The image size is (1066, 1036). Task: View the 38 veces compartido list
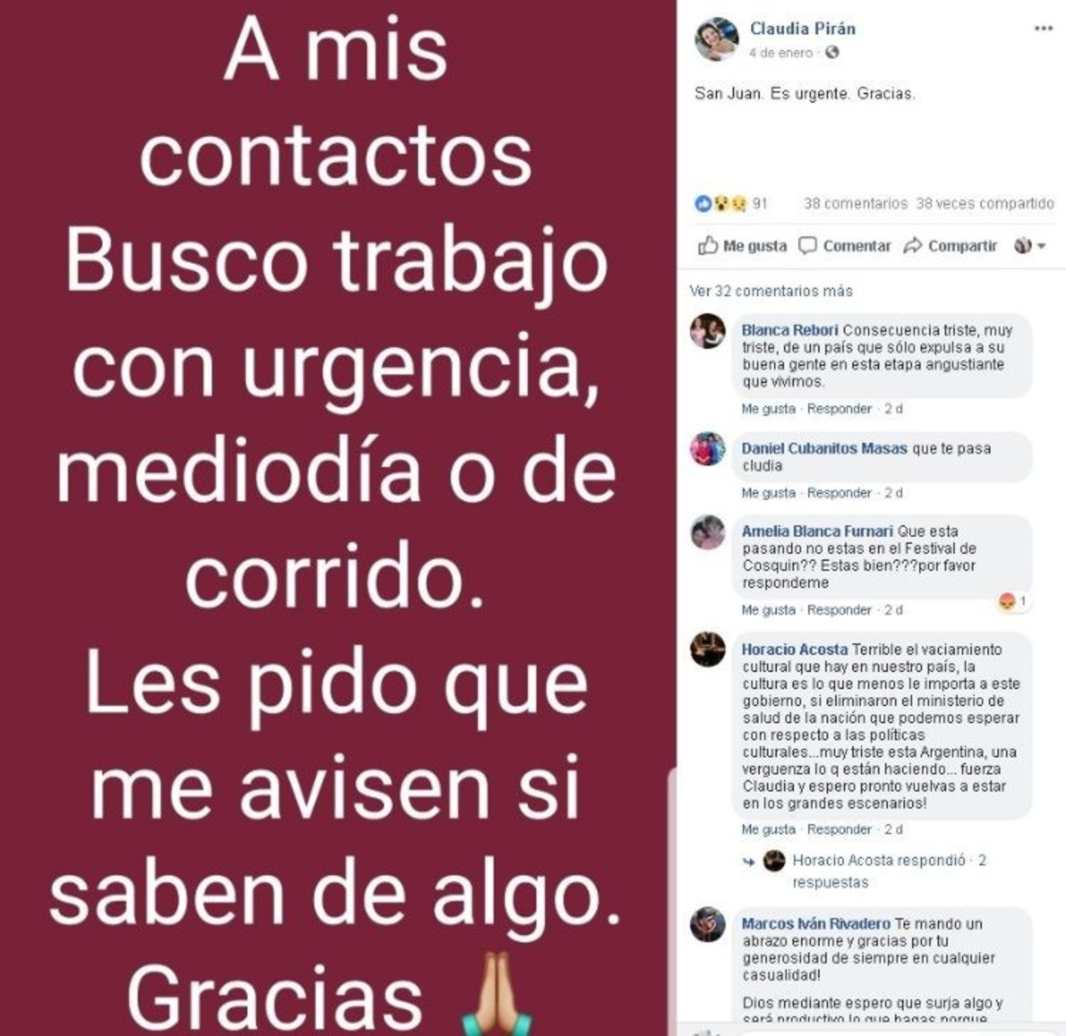tap(984, 203)
